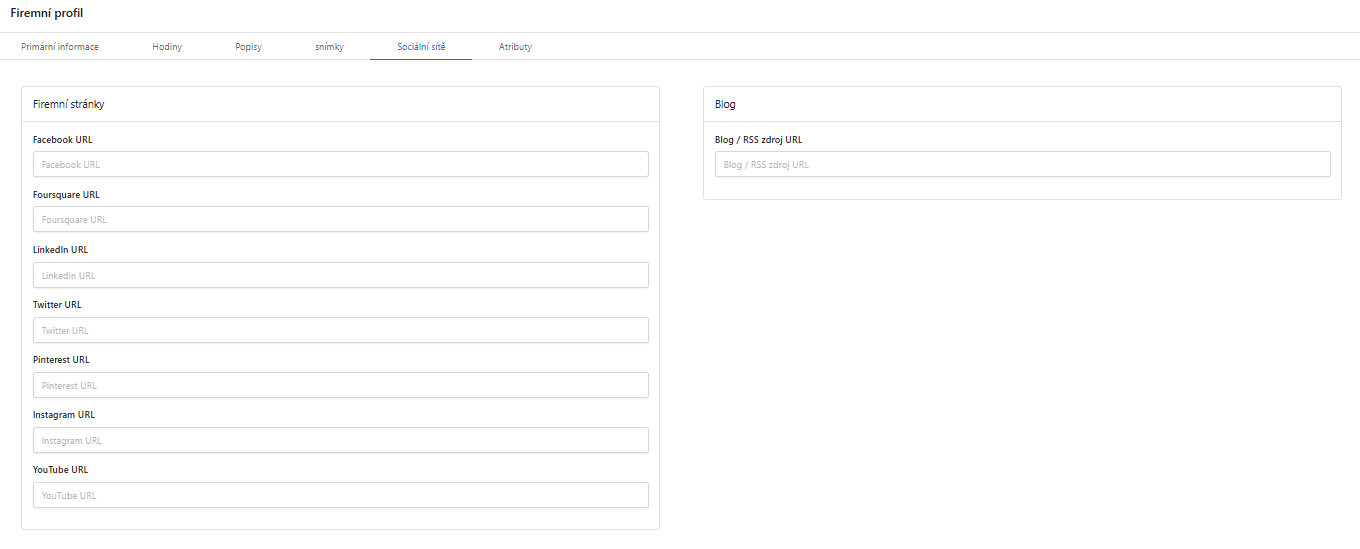Select the YouTube URL input box

click(x=341, y=495)
